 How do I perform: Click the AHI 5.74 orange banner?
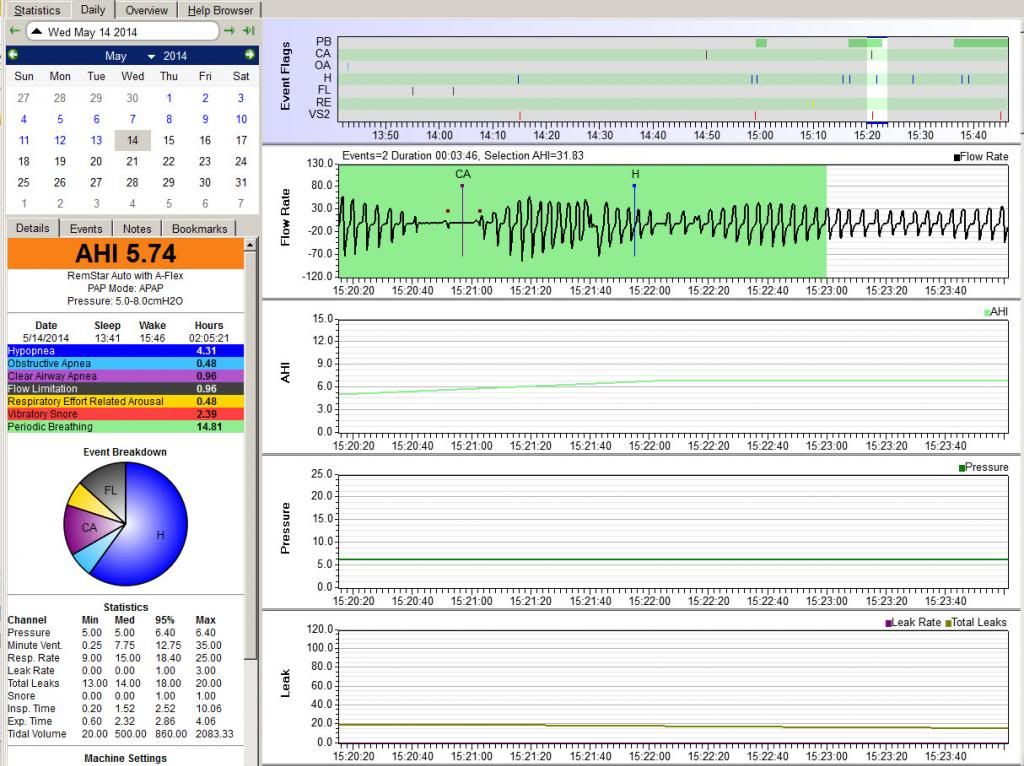(x=125, y=253)
